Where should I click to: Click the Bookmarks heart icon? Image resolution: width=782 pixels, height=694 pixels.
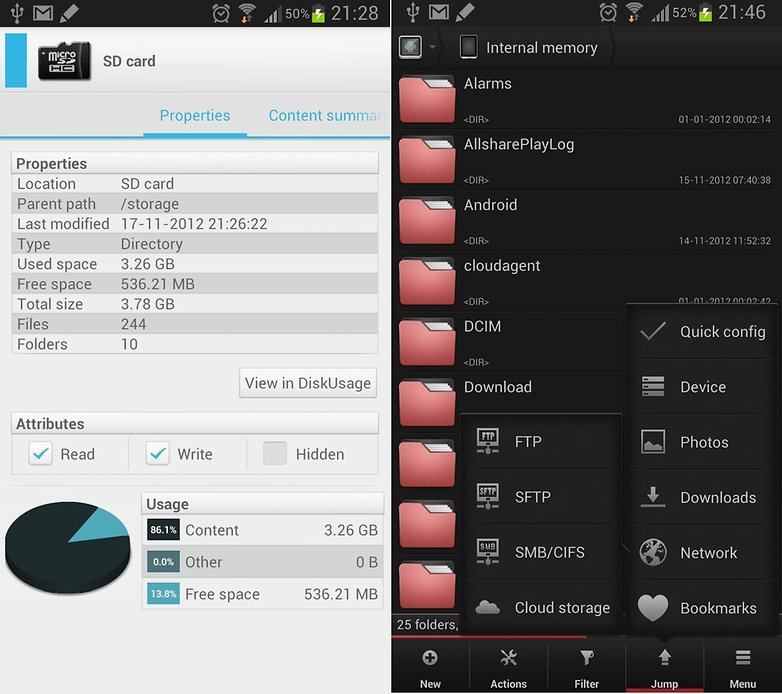click(653, 608)
